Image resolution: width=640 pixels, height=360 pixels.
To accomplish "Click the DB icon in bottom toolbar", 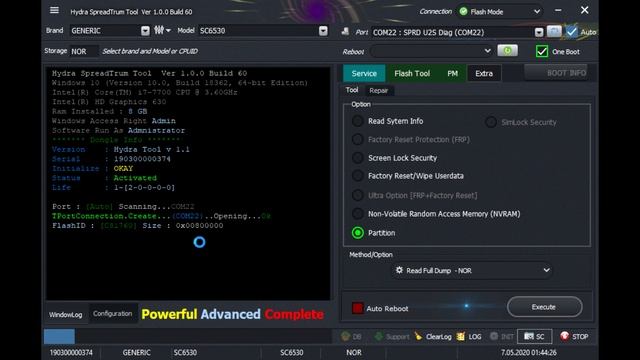I will point(351,336).
